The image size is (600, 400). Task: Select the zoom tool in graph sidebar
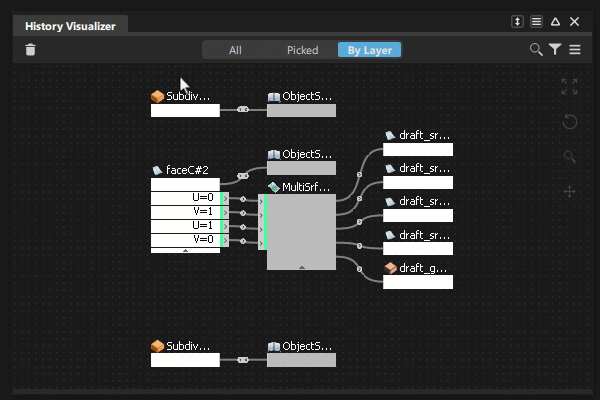click(569, 157)
